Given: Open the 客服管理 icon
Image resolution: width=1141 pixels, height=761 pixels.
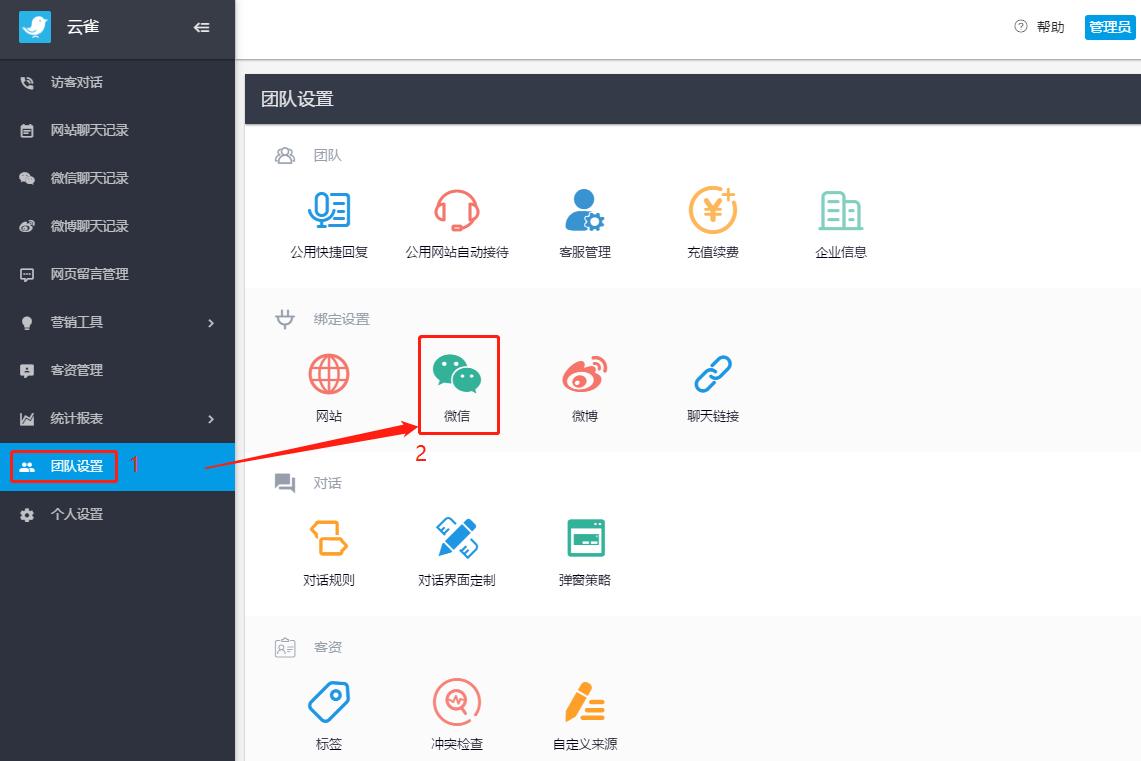Looking at the screenshot, I should tap(584, 210).
